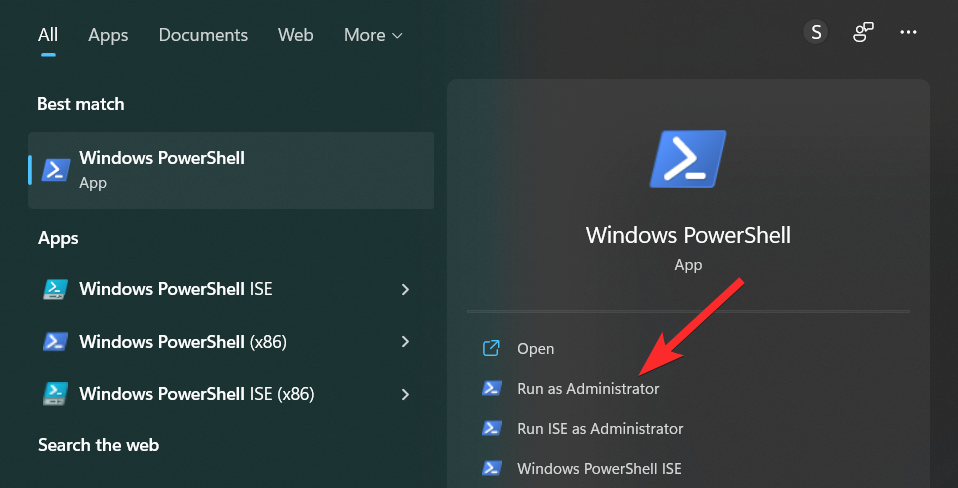
Task: Click the large PowerShell logo in details pane
Action: (688, 159)
